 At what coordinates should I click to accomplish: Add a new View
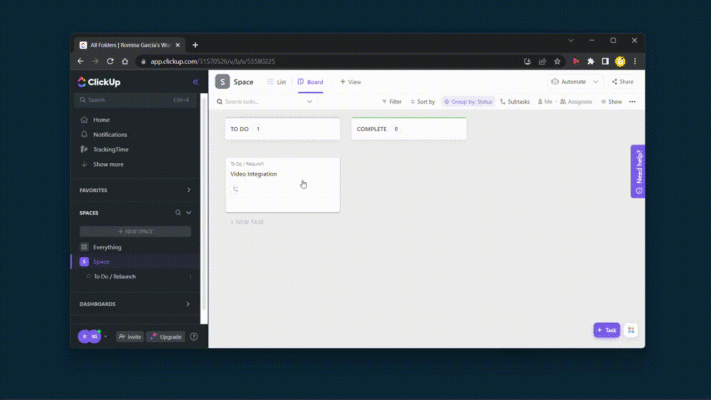click(351, 82)
